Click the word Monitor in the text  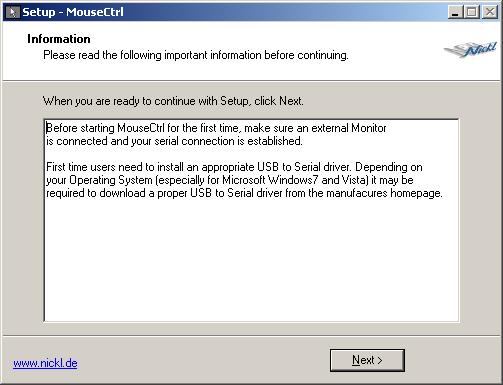(369, 128)
